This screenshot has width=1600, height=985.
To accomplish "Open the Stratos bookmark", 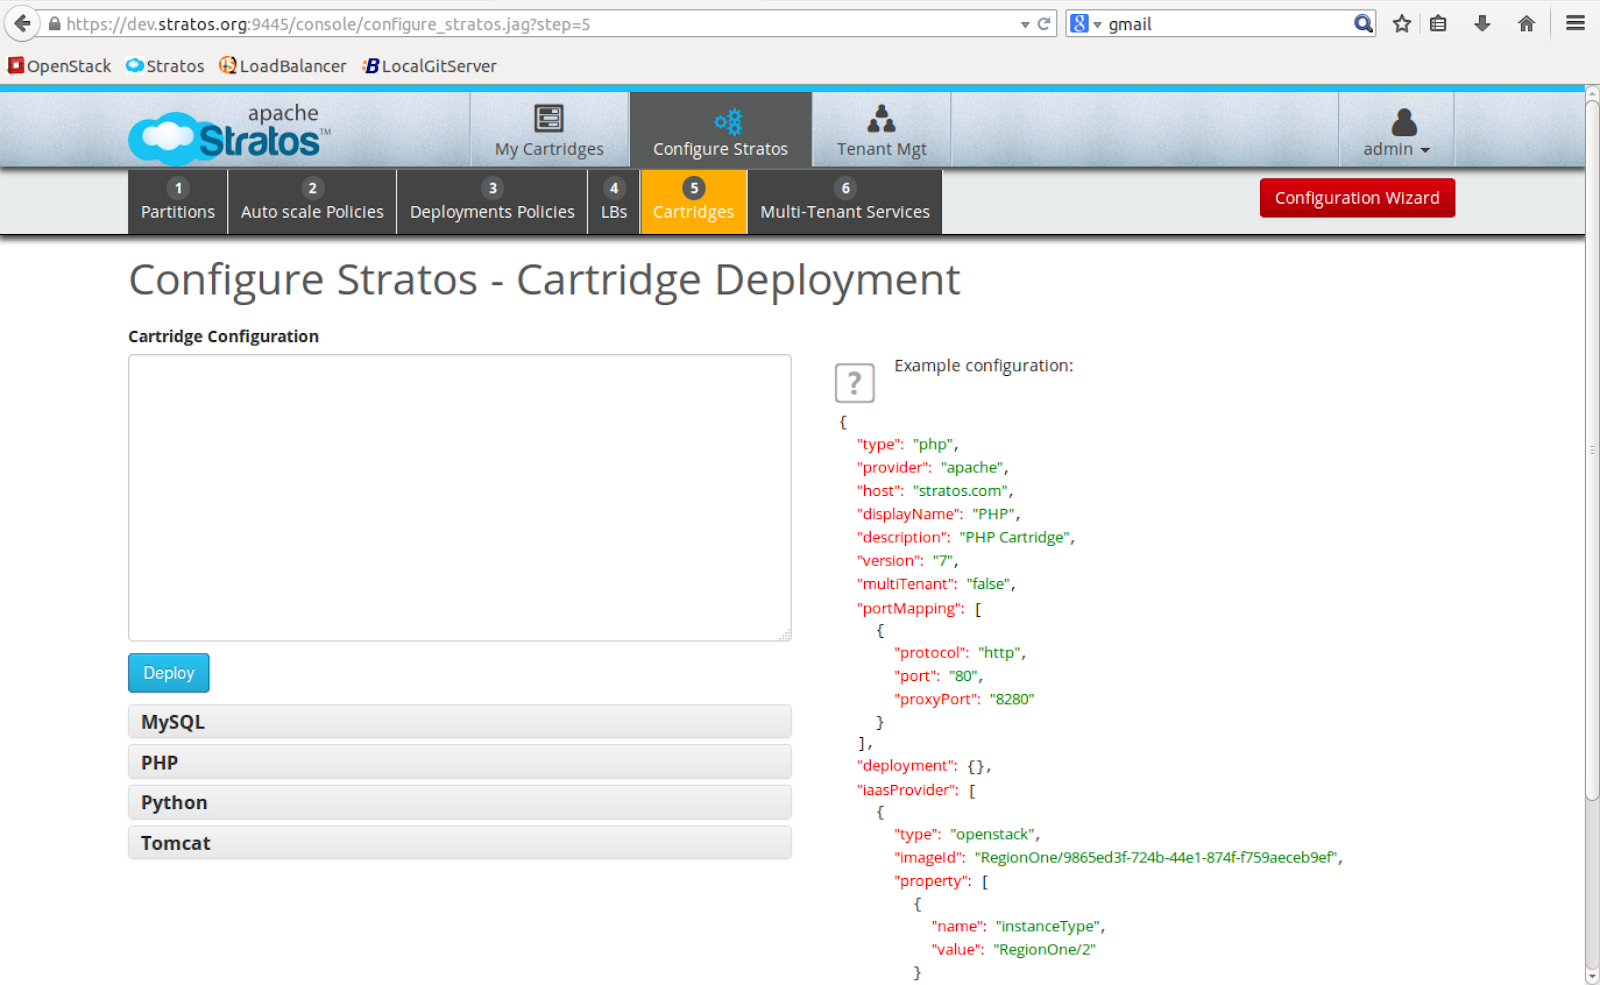I will pyautogui.click(x=165, y=66).
